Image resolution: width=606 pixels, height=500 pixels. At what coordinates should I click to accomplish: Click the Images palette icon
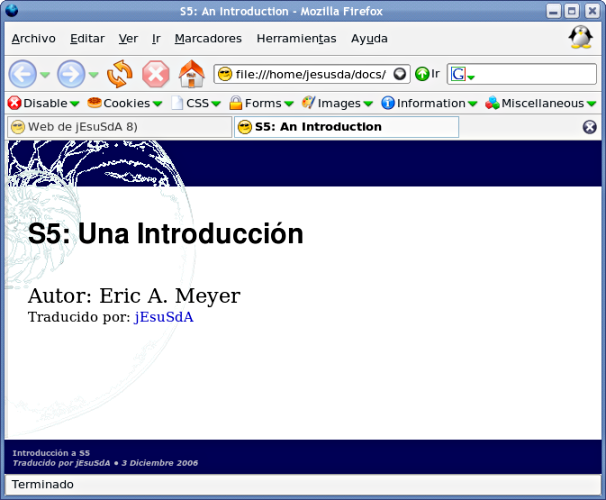tap(308, 103)
